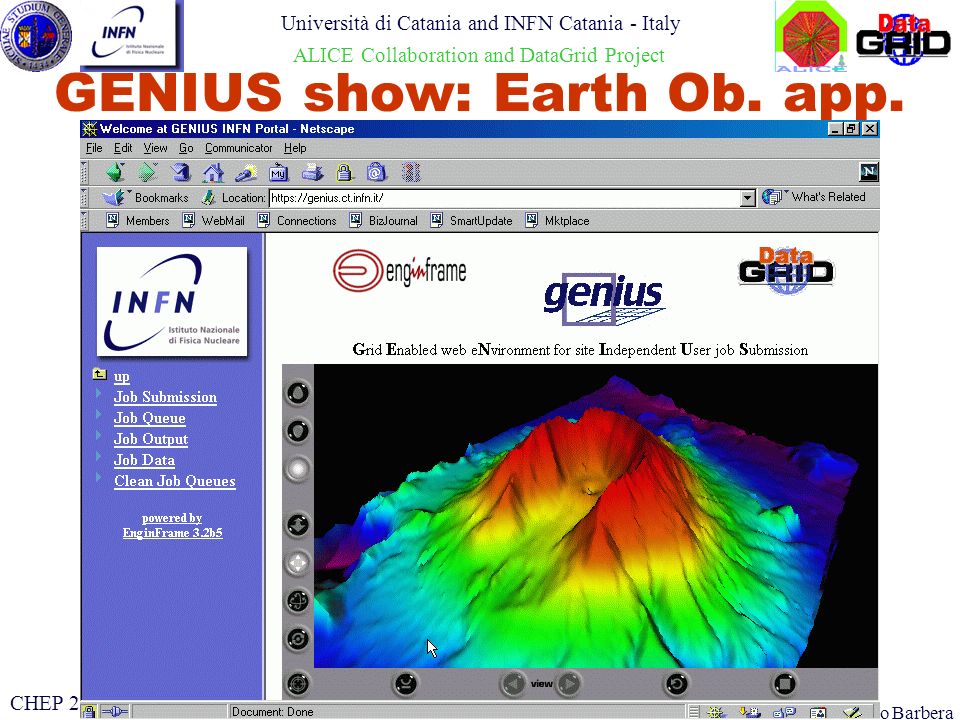Open the Help menu
960x720 pixels.
coord(294,148)
